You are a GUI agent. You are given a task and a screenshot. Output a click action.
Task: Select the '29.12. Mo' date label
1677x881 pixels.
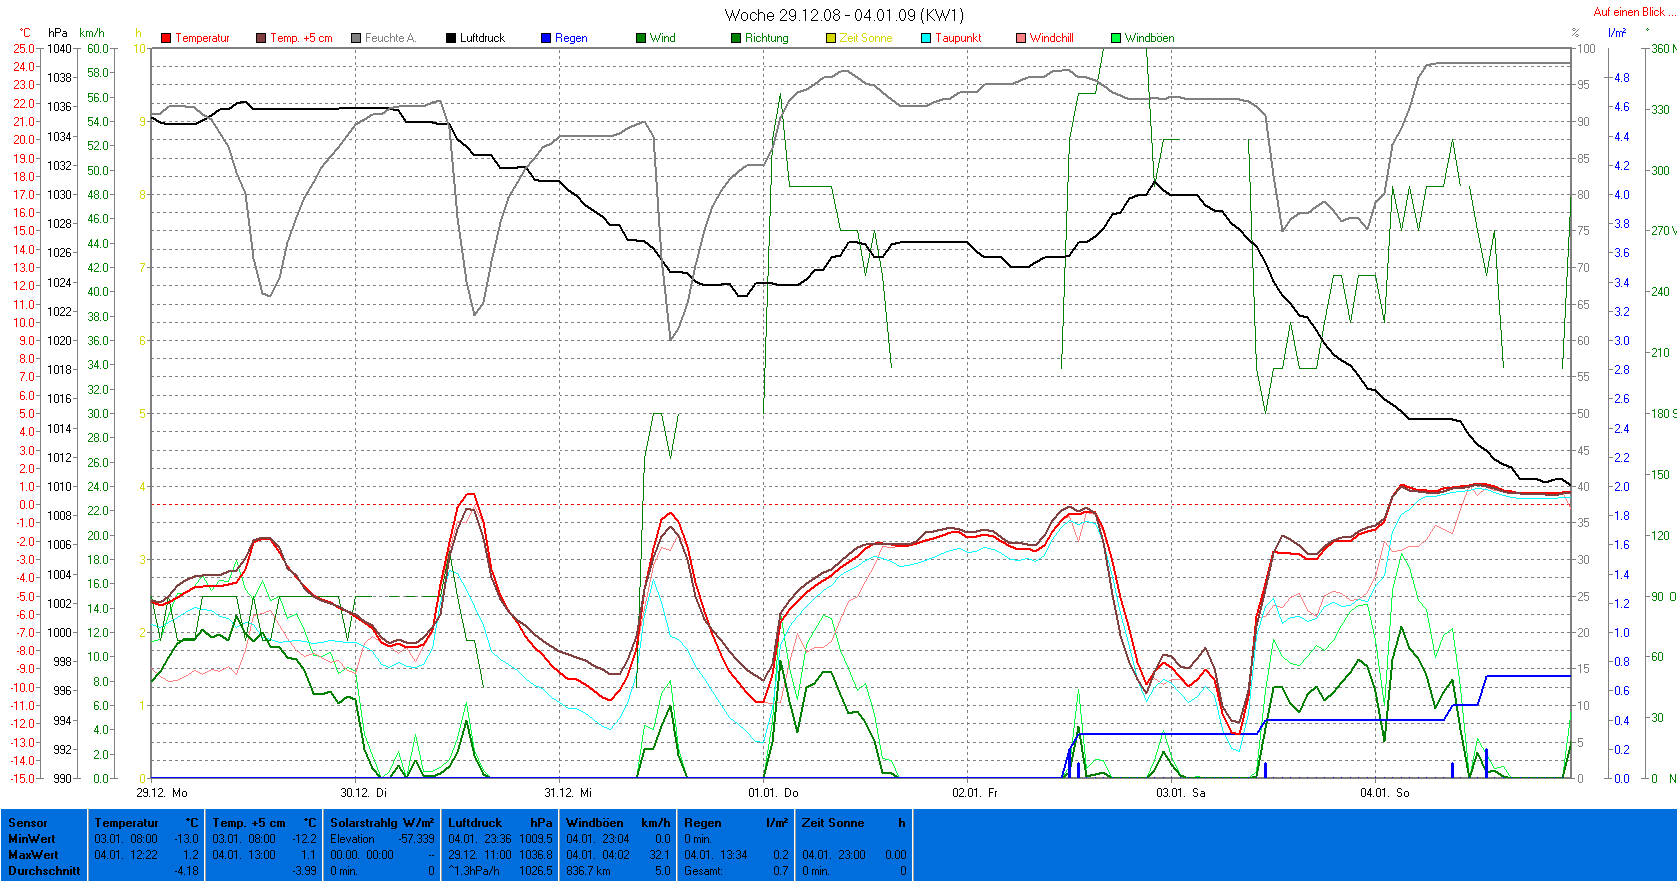[162, 793]
